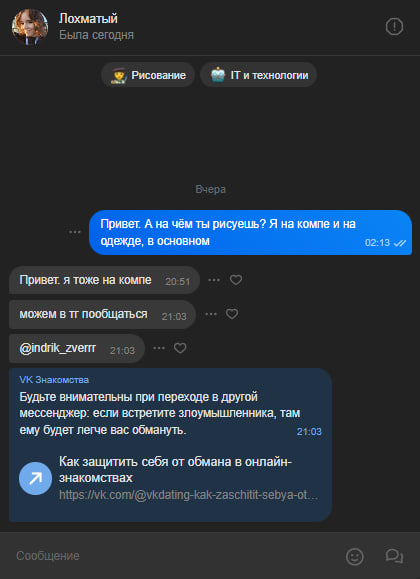The image size is (420, 579).
Task: Click the @indrik_zverrr message bubble
Action: 77,349
